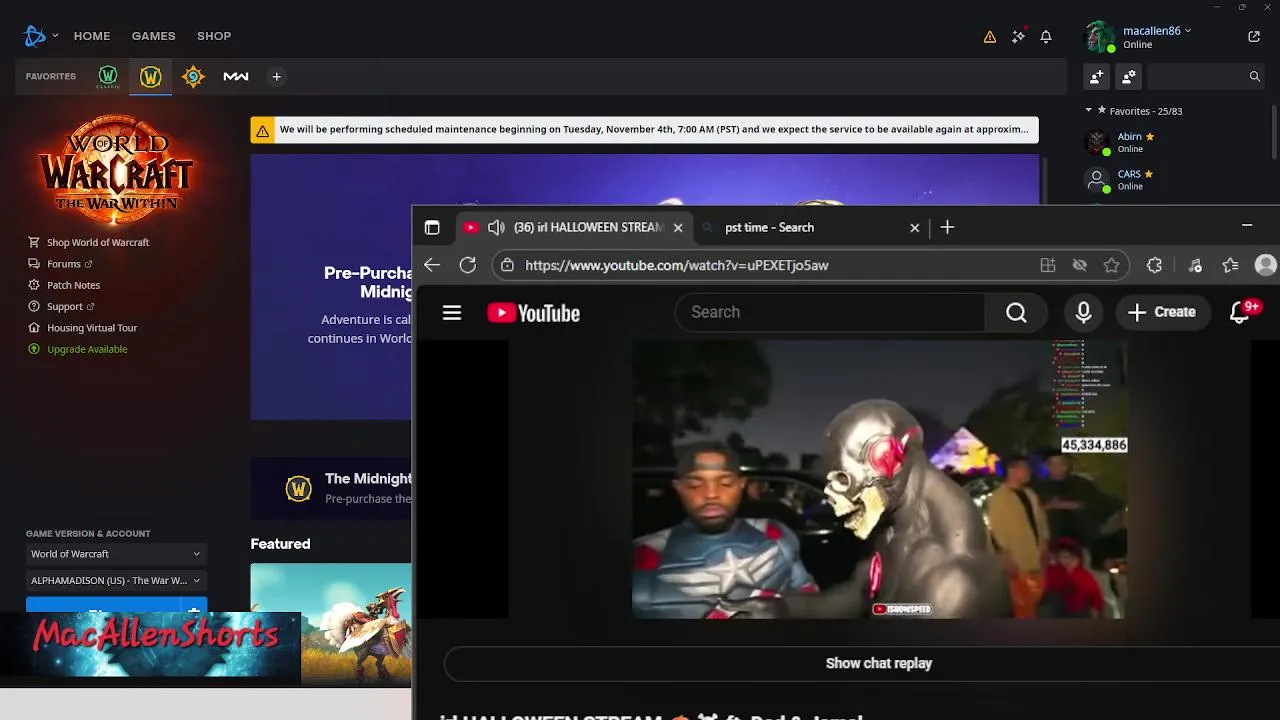Go to YouTube home via logo

tap(534, 313)
